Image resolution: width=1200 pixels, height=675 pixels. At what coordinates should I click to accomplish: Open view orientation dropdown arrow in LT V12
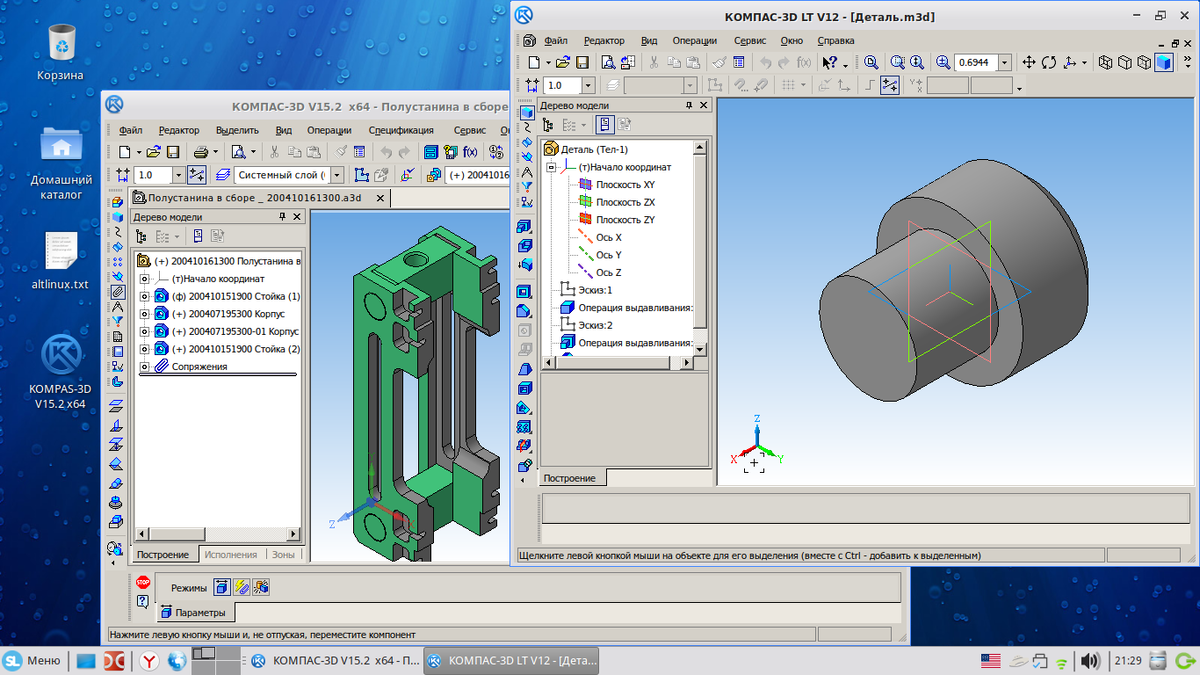1084,62
